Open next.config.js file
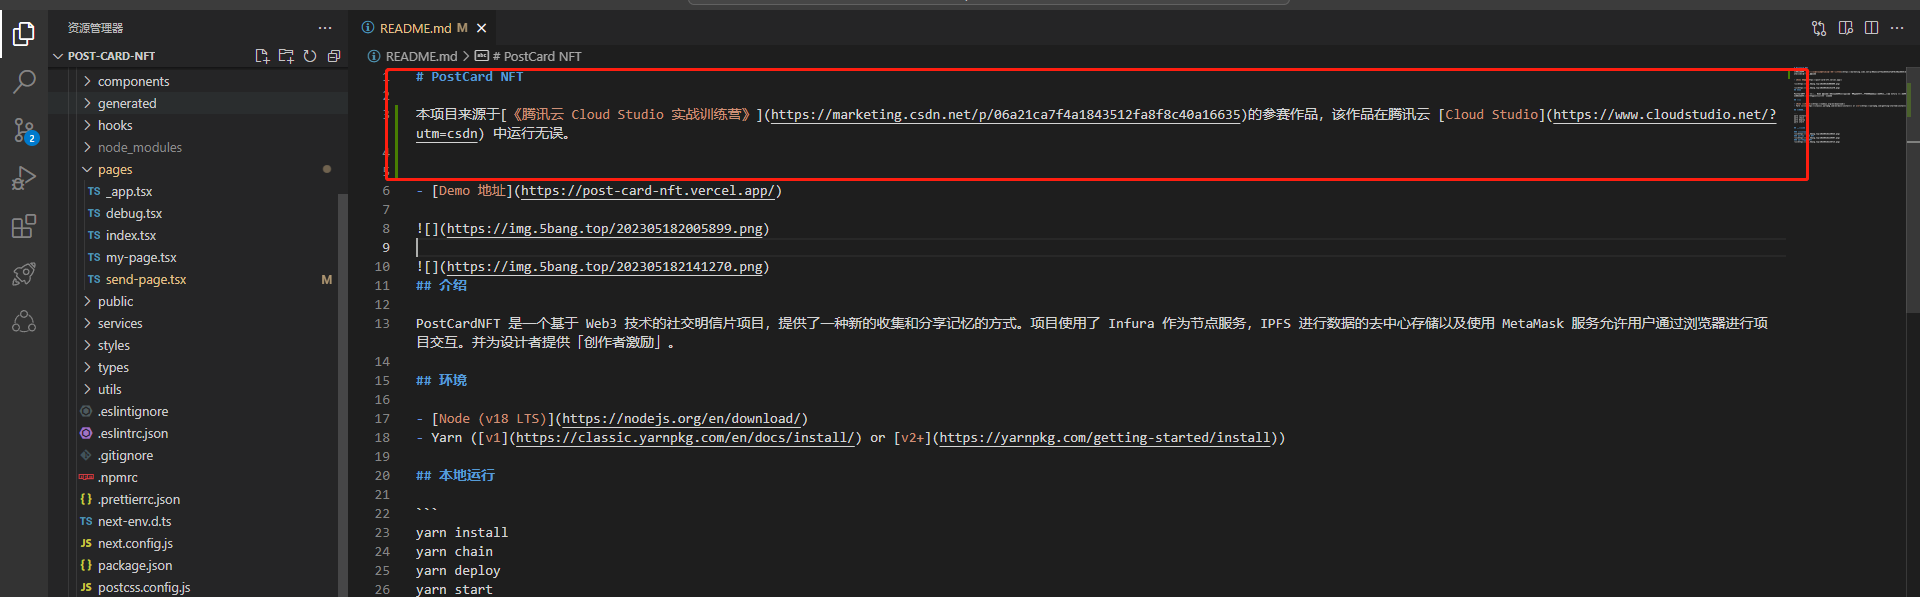 [135, 543]
